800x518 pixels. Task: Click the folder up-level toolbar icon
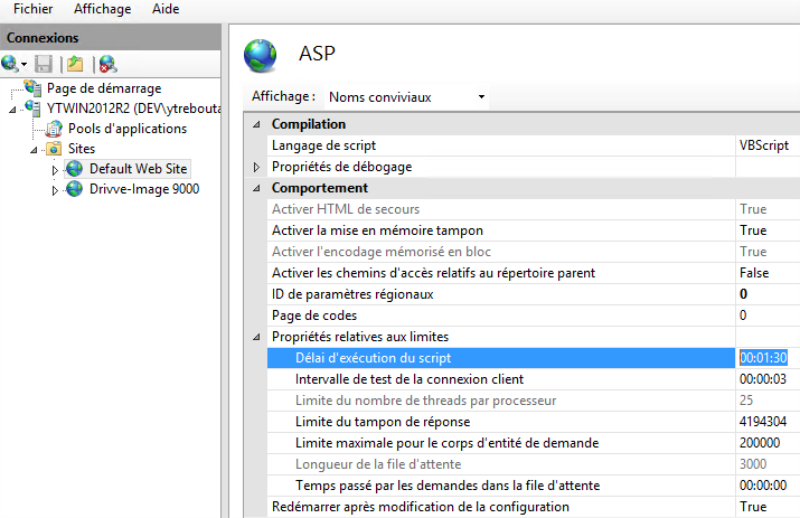75,64
